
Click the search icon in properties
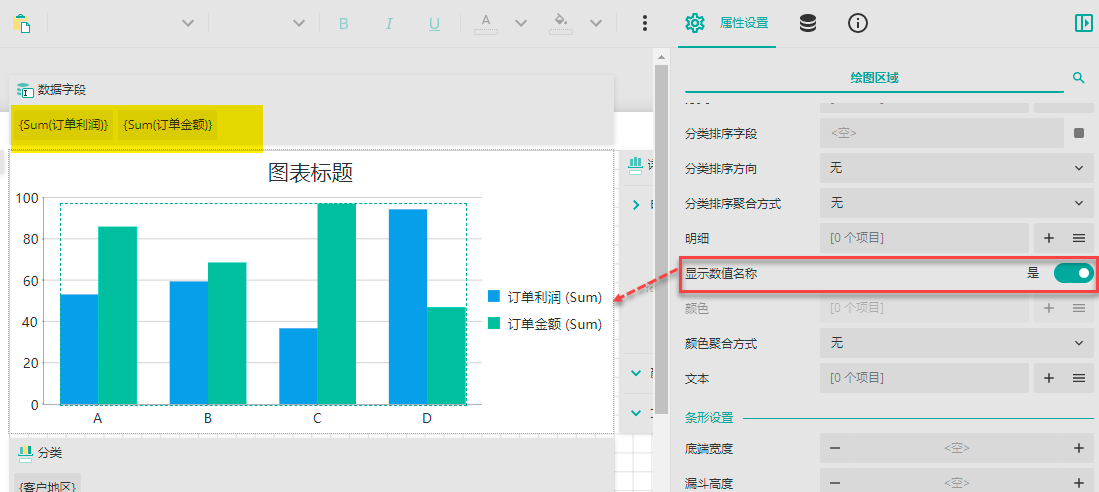coord(1078,77)
